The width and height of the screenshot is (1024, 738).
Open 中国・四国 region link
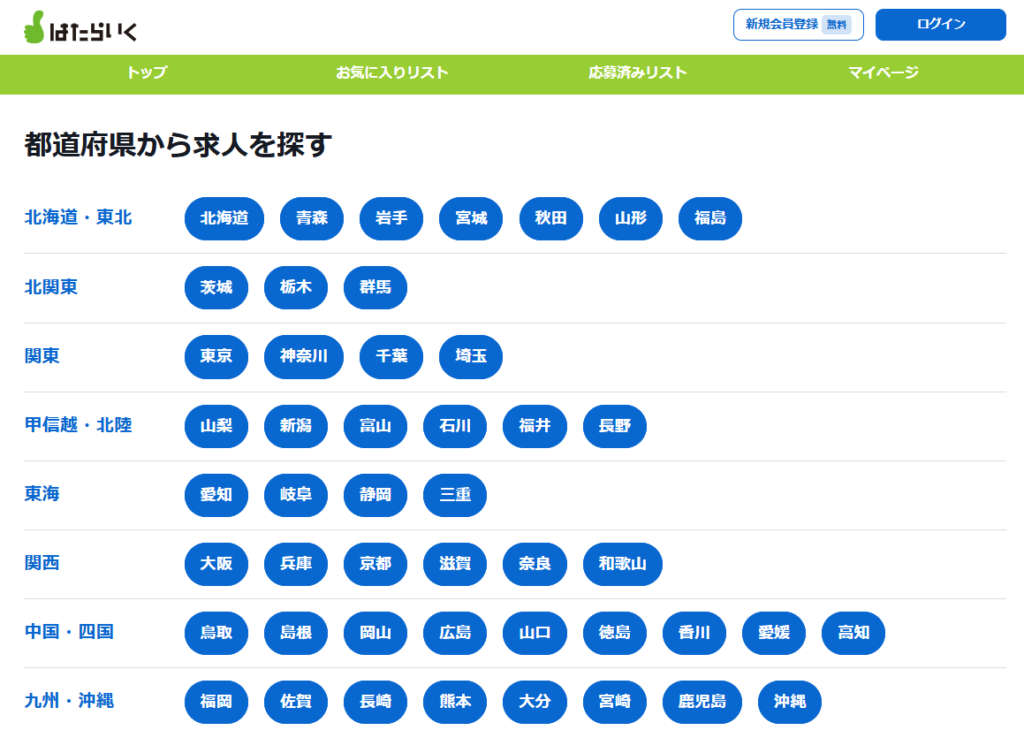(x=69, y=632)
